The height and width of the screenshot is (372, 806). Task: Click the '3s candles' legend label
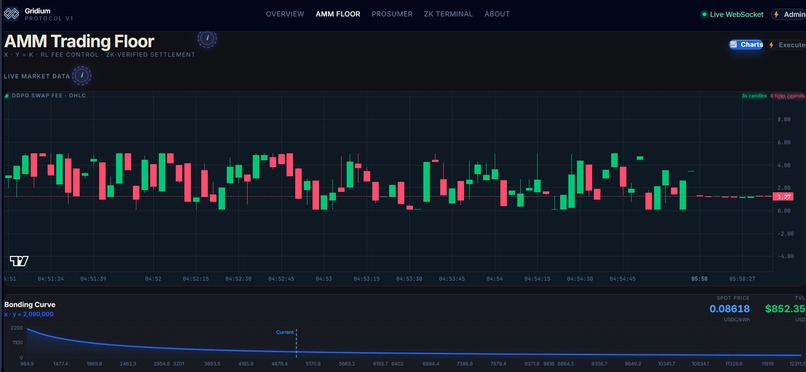(x=754, y=96)
